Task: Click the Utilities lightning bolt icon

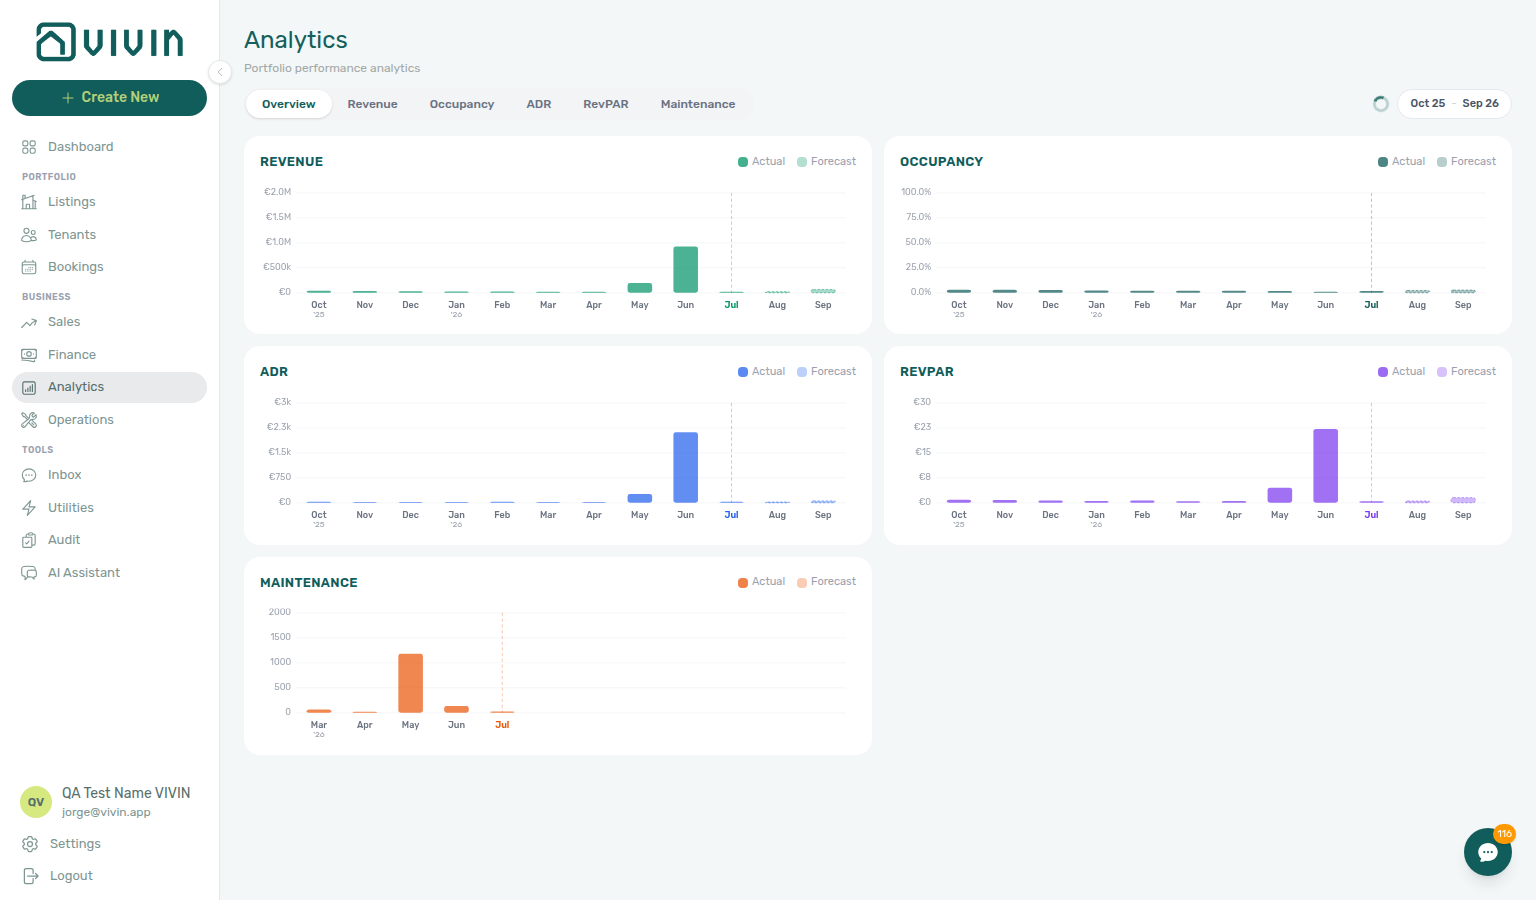Action: [x=29, y=508]
